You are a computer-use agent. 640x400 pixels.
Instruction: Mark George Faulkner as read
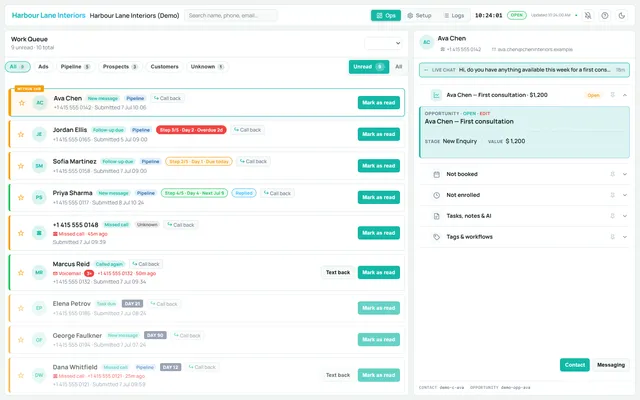point(379,340)
